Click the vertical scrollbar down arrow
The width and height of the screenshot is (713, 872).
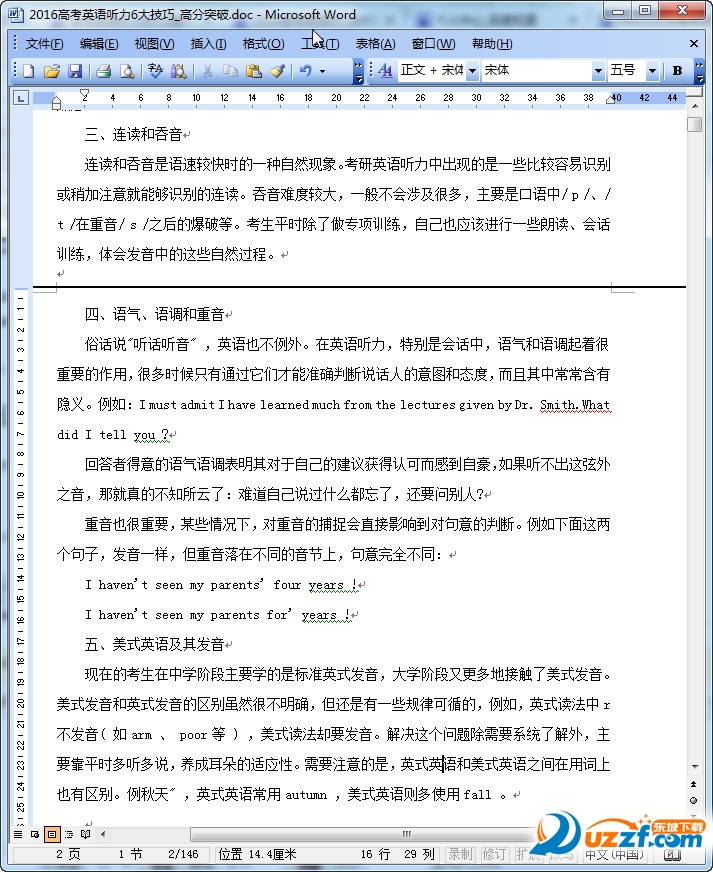pos(695,766)
